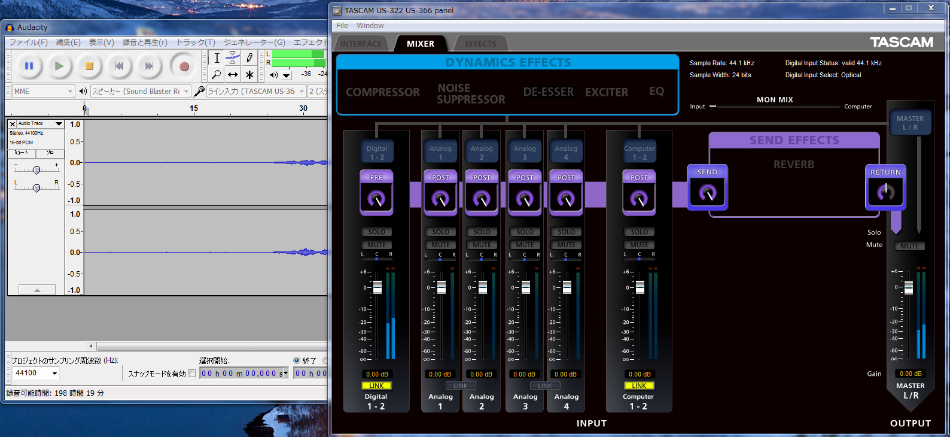The height and width of the screenshot is (437, 950).
Task: Click the COMPRESSOR dynamics effect
Action: (382, 92)
